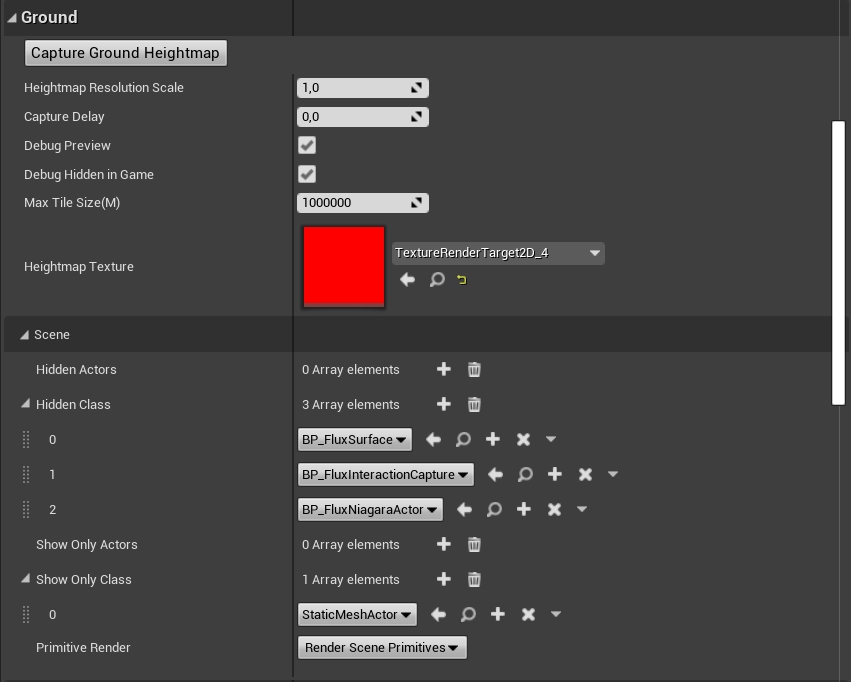This screenshot has width=851, height=682.
Task: Edit the Max Tile Size field
Action: [363, 203]
